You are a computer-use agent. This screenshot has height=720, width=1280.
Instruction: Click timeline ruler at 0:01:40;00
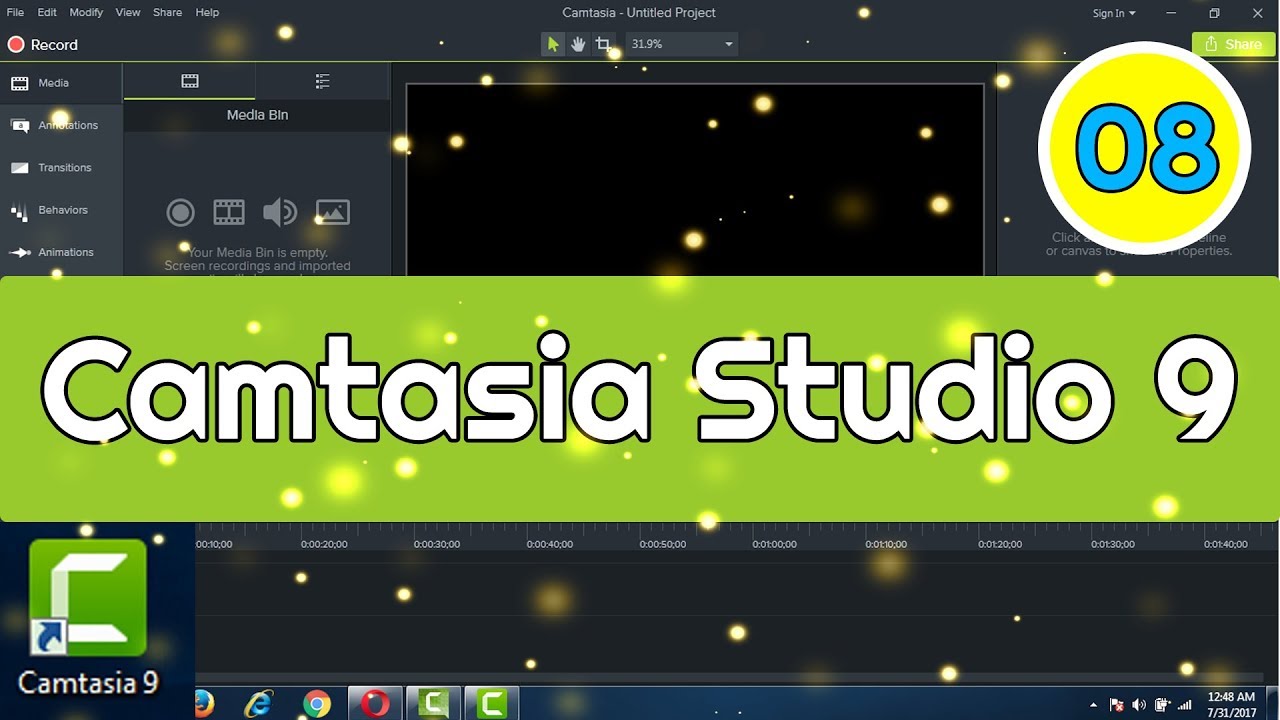click(1226, 544)
